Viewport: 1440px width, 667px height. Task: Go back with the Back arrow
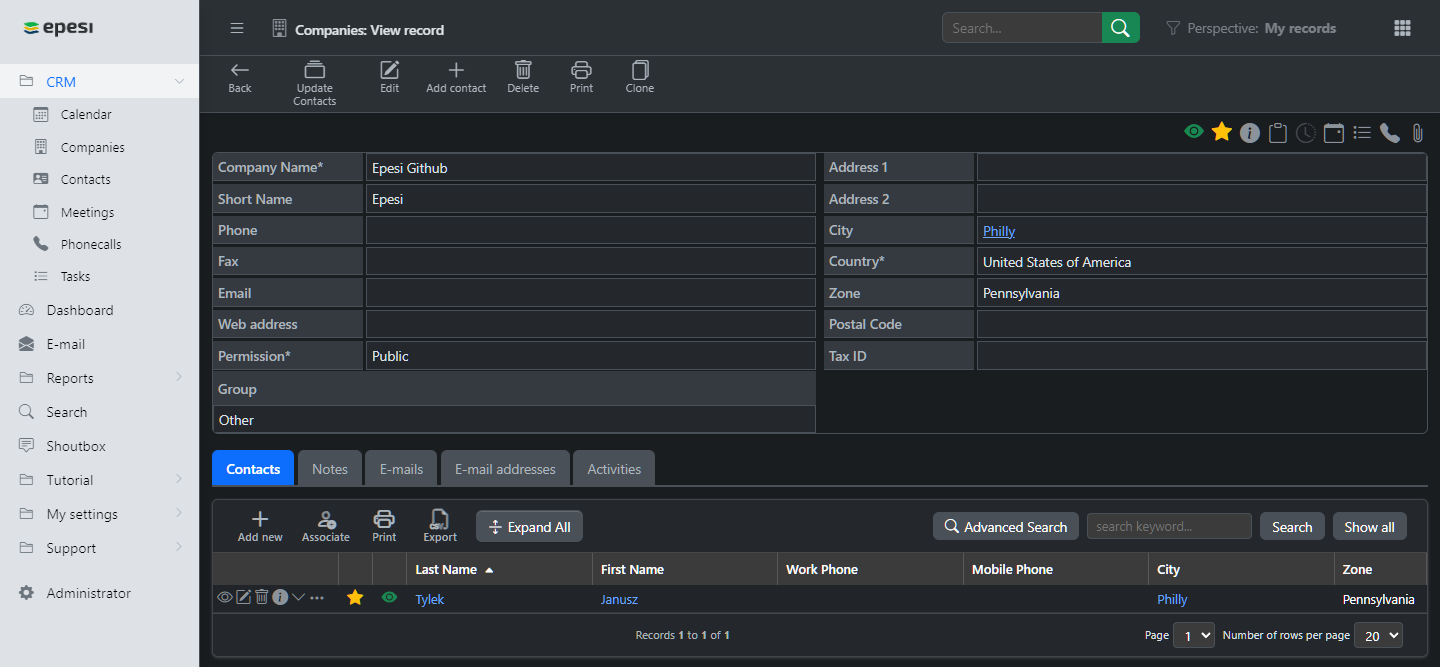[x=240, y=77]
